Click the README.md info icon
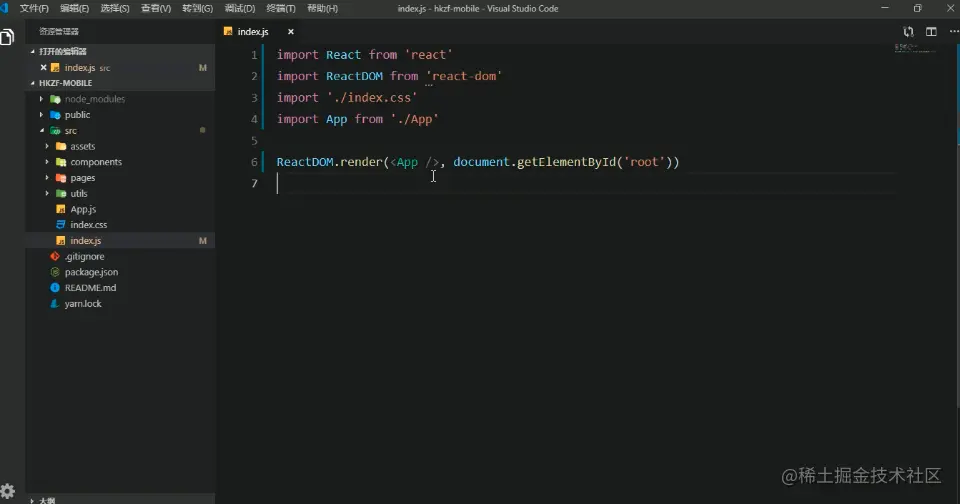The width and height of the screenshot is (960, 504). click(55, 288)
